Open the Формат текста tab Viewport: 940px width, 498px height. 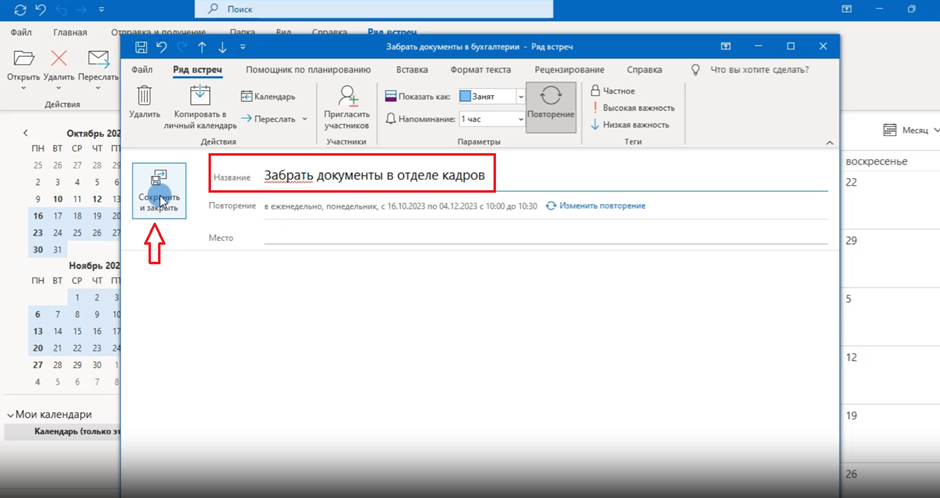(480, 70)
